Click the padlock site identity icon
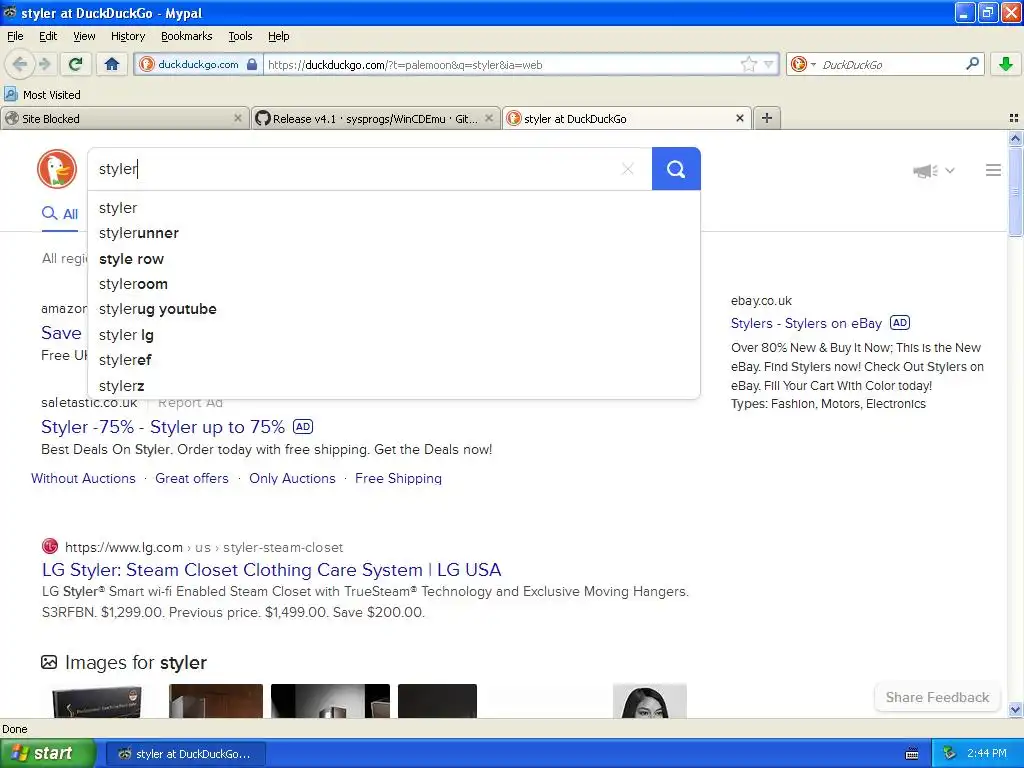 point(252,64)
